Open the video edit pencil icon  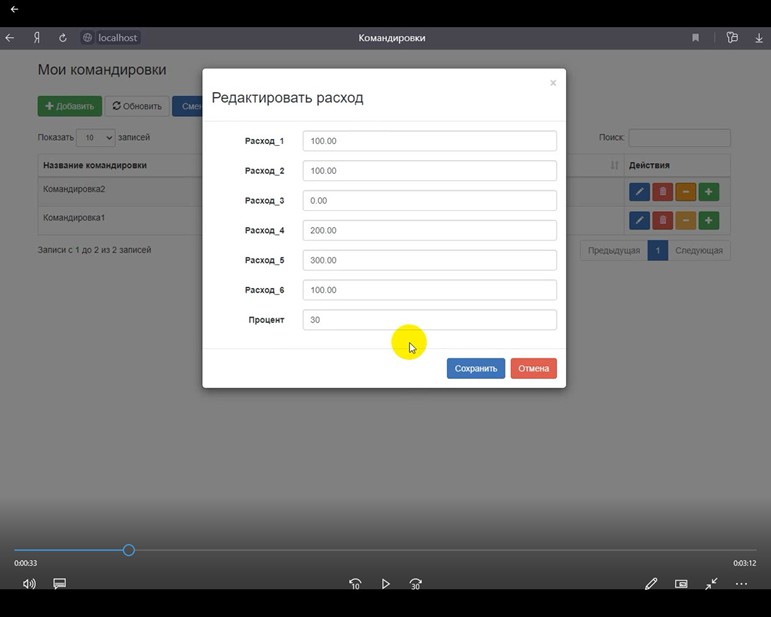651,584
